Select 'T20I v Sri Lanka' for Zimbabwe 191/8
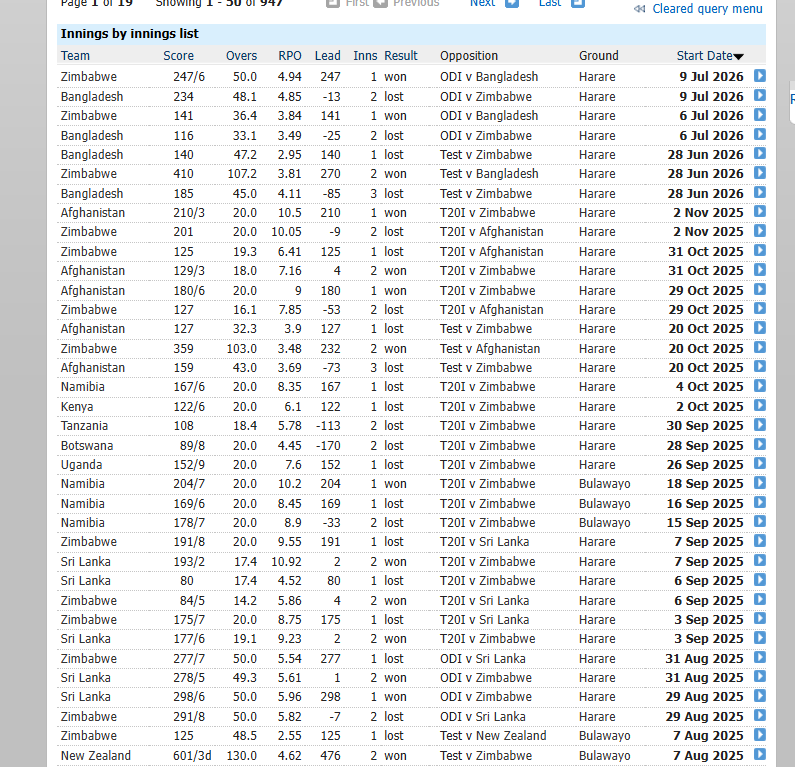 pyautogui.click(x=485, y=541)
